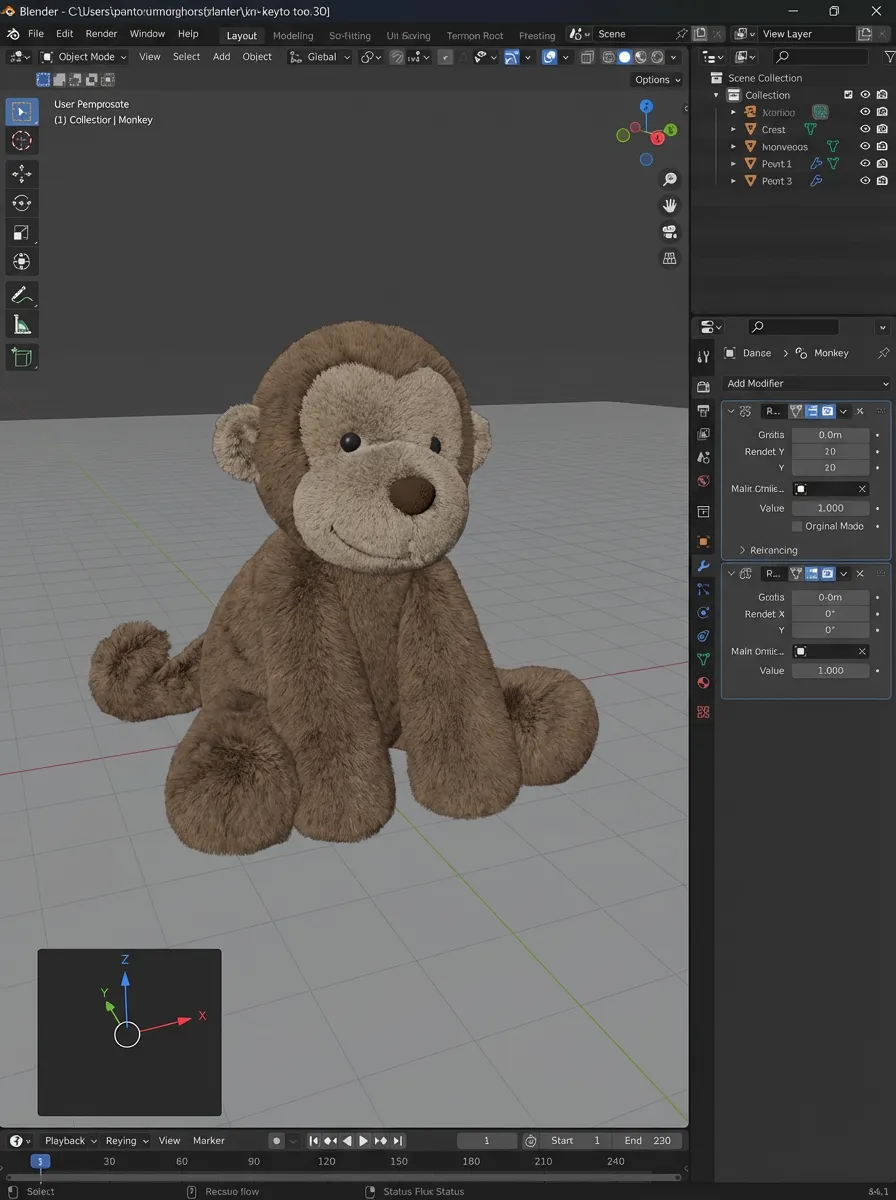The image size is (896, 1200).
Task: Open the Render menu
Action: pos(101,33)
